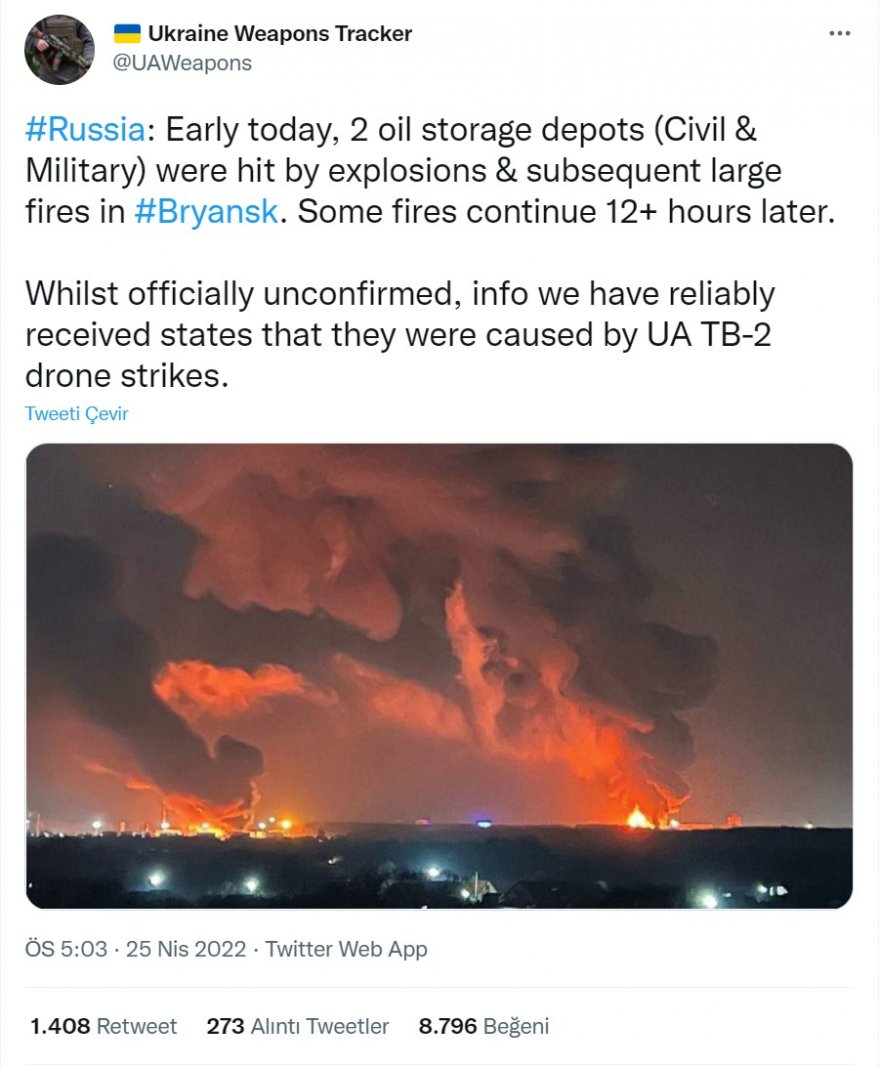Click the Ukraine flag emoji beside the name

click(x=127, y=34)
